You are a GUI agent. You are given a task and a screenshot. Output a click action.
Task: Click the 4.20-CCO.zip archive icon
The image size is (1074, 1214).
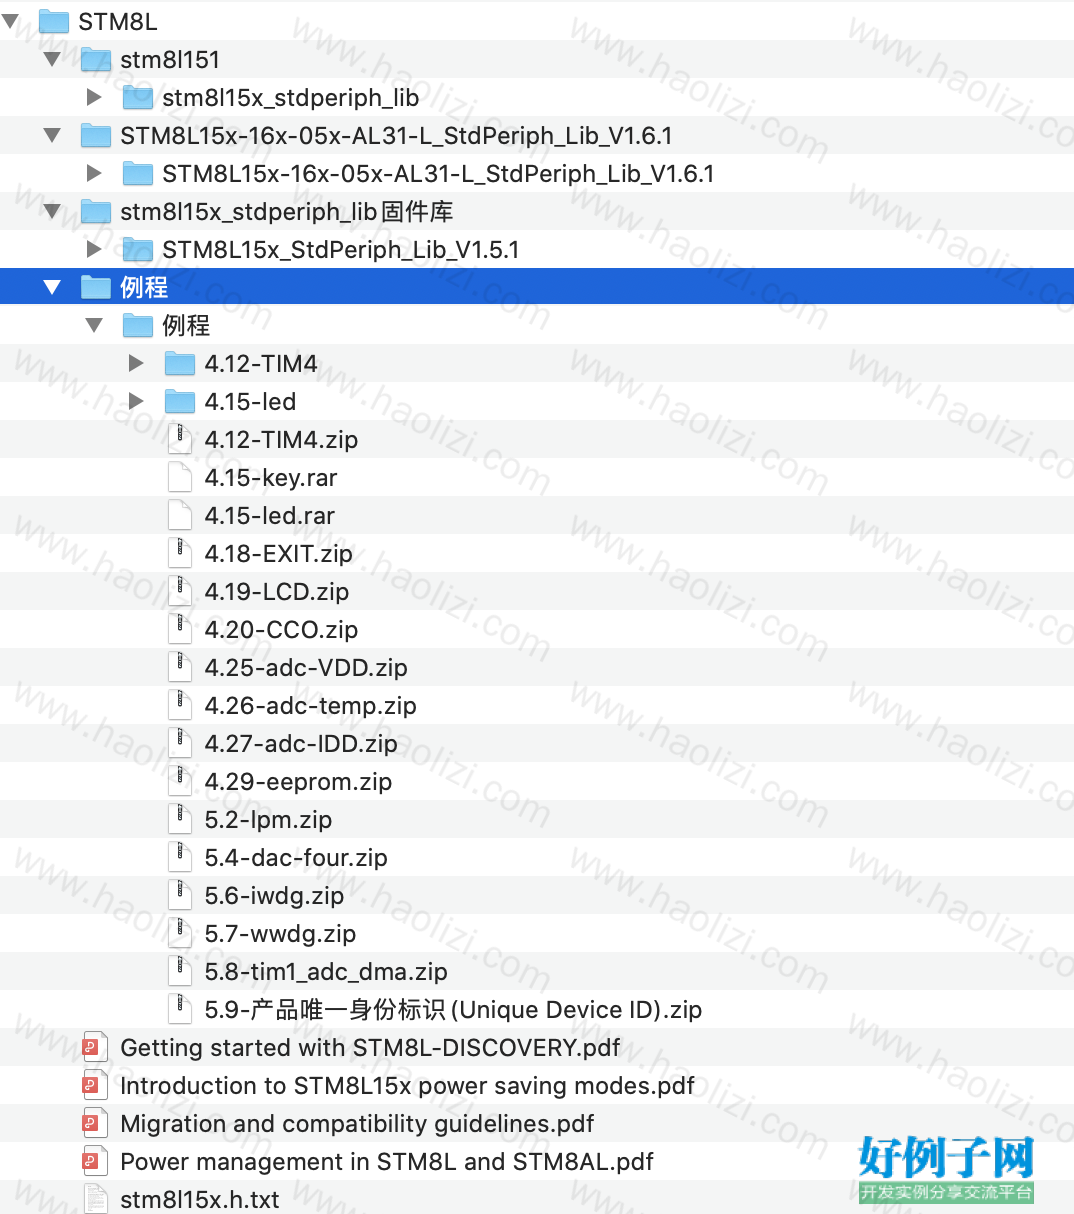pos(180,629)
